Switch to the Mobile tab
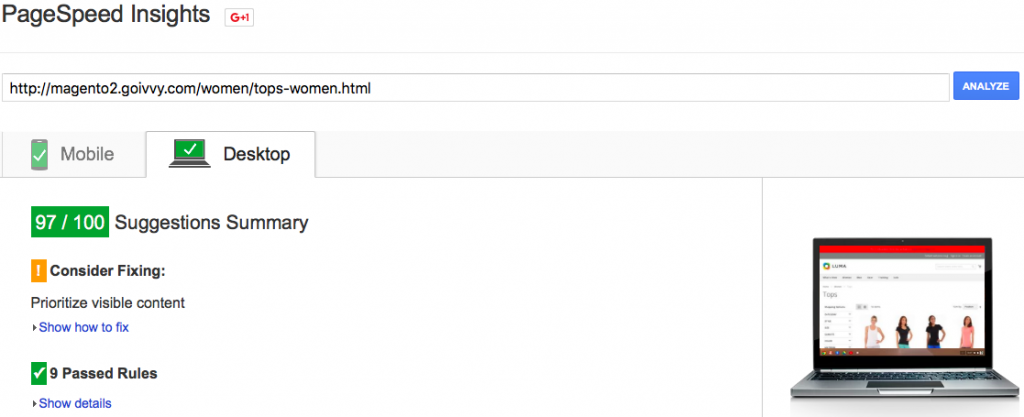Viewport: 1024px width, 417px height. pos(73,154)
